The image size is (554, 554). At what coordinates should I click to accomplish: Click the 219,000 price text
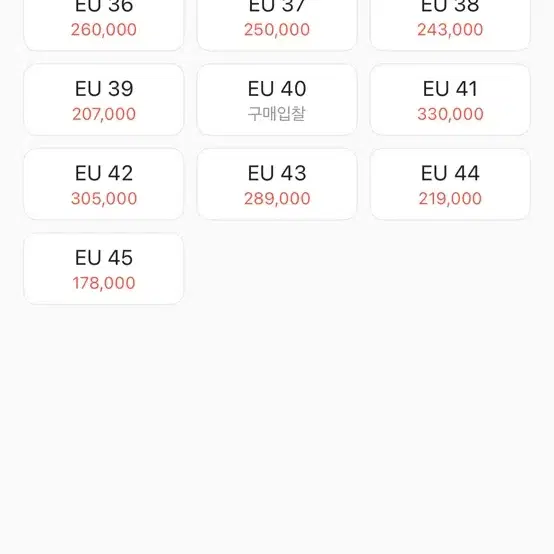tap(450, 199)
